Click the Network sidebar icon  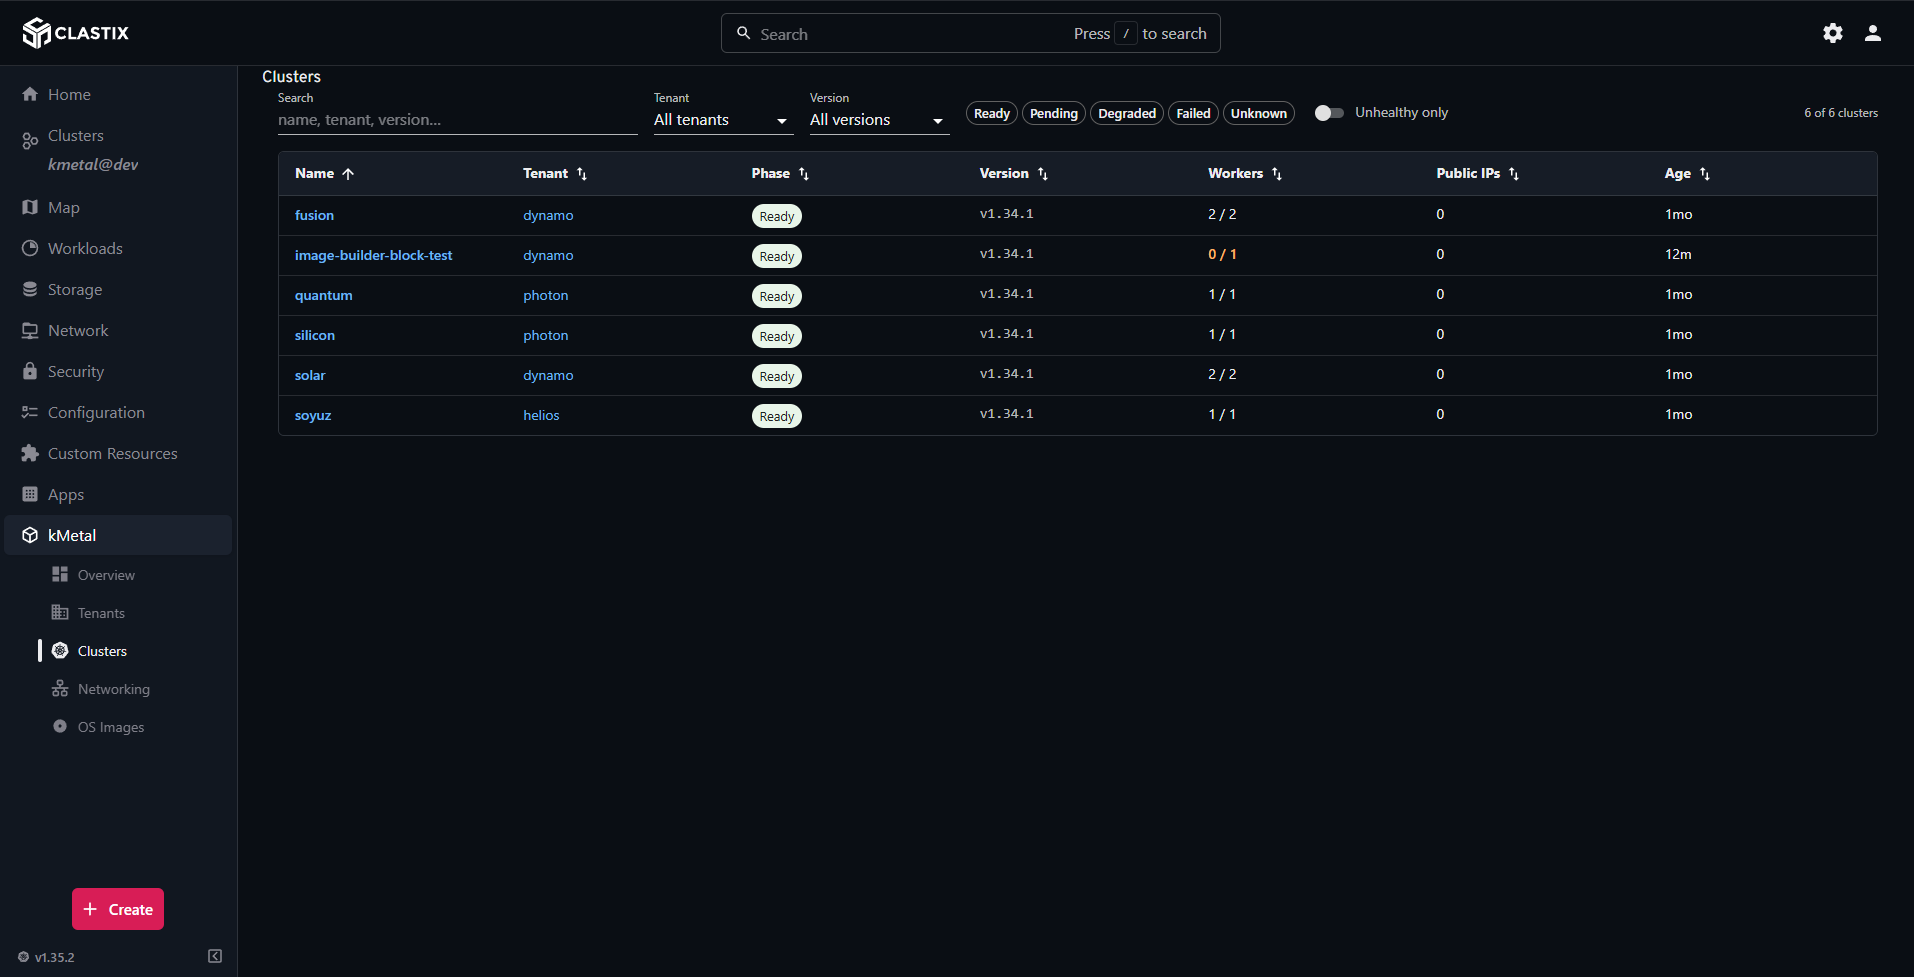[30, 330]
